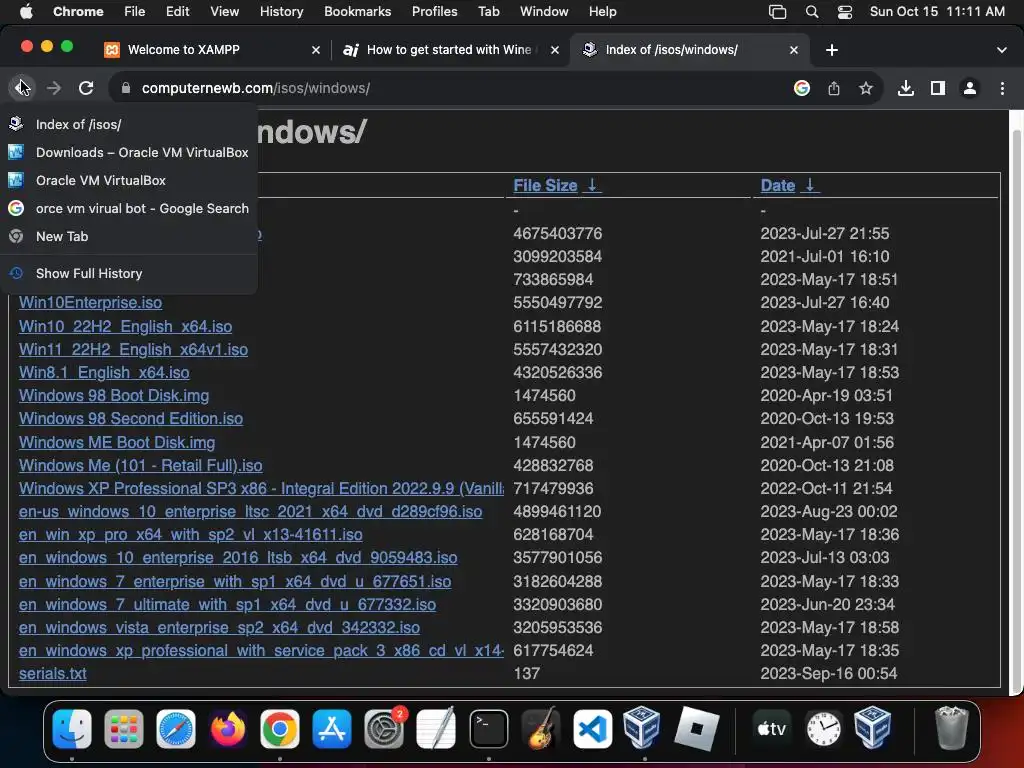Screen dimensions: 1024x768
Task: Click the forward navigation arrow
Action: [54, 88]
